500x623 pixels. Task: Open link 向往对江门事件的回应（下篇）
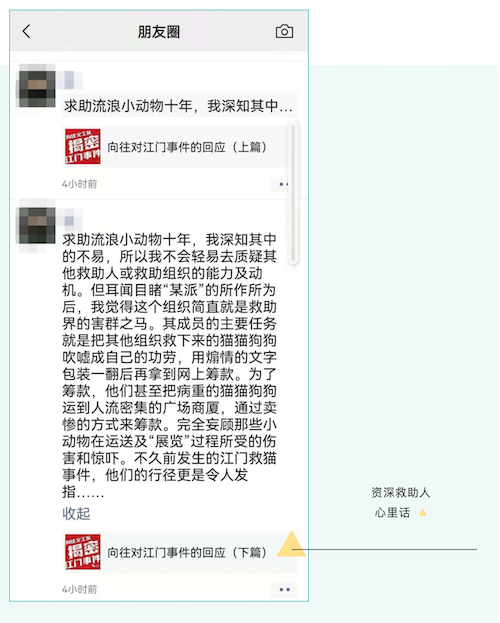187,552
